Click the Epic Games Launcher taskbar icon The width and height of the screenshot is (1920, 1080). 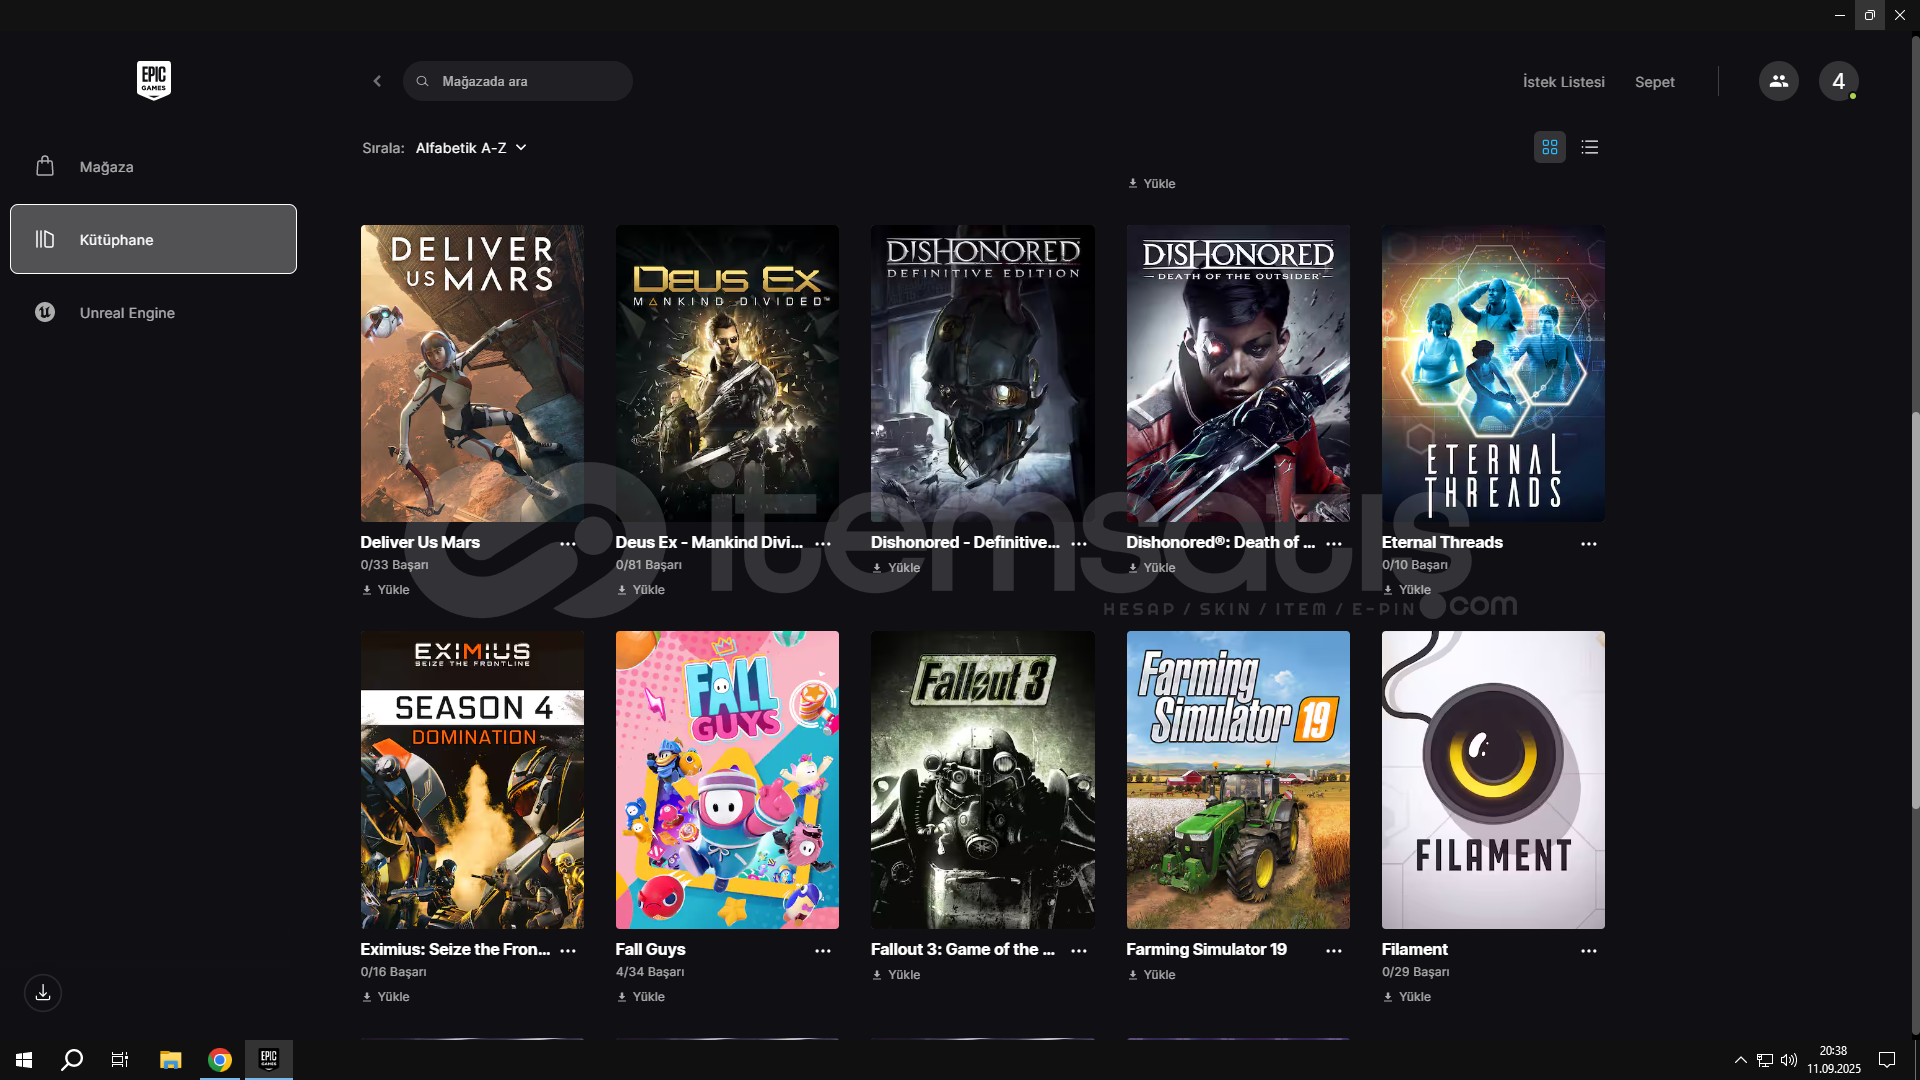coord(269,1060)
